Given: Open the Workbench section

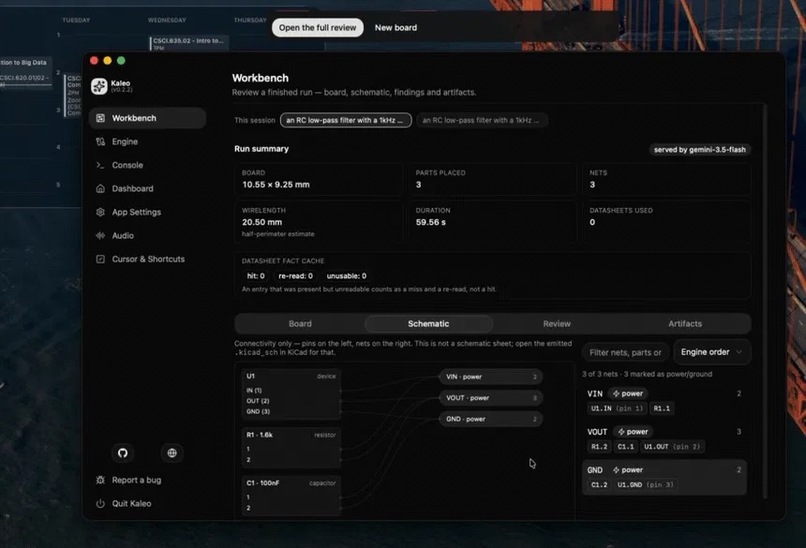Looking at the screenshot, I should pyautogui.click(x=148, y=118).
